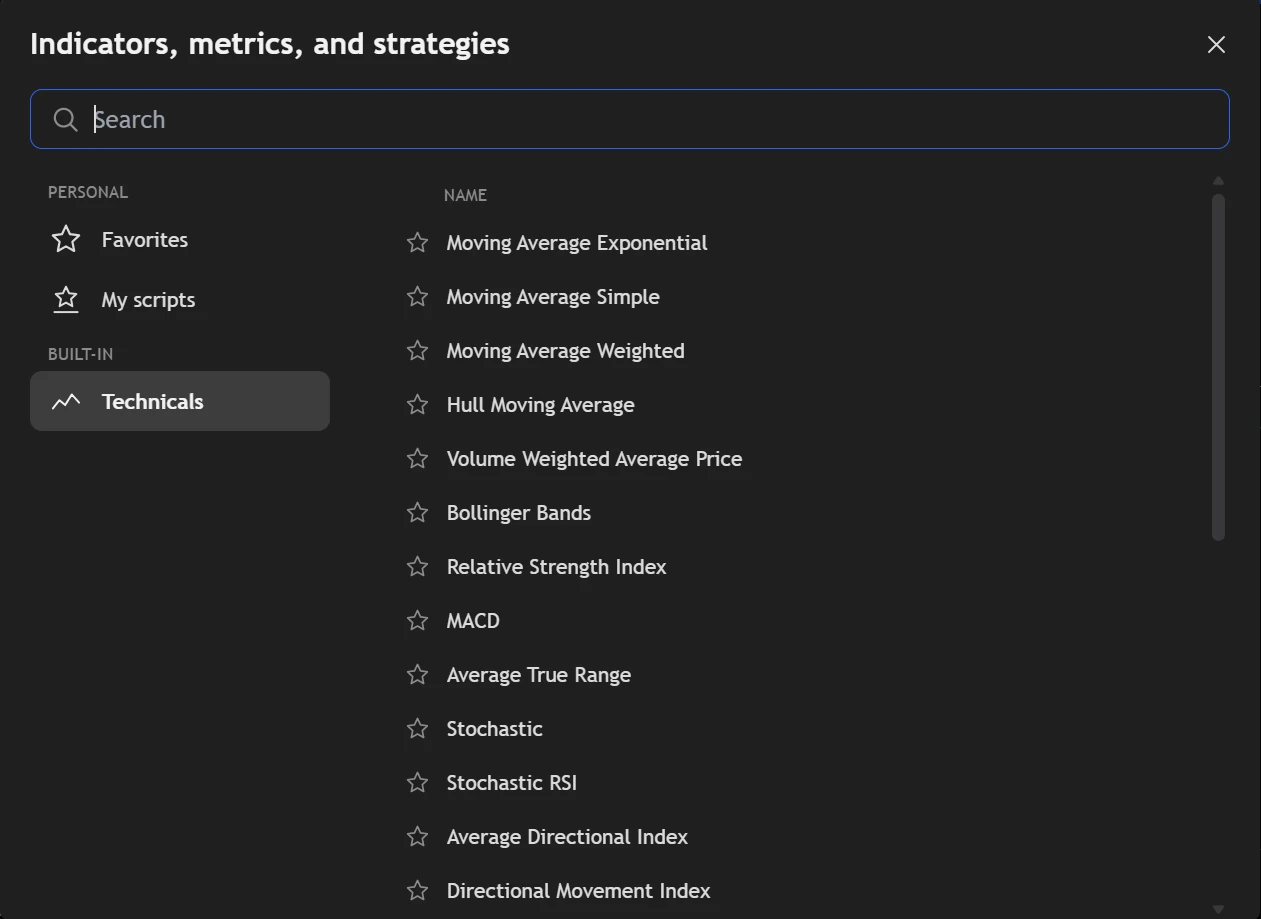Open the My scripts section
The image size is (1261, 919).
(x=180, y=300)
